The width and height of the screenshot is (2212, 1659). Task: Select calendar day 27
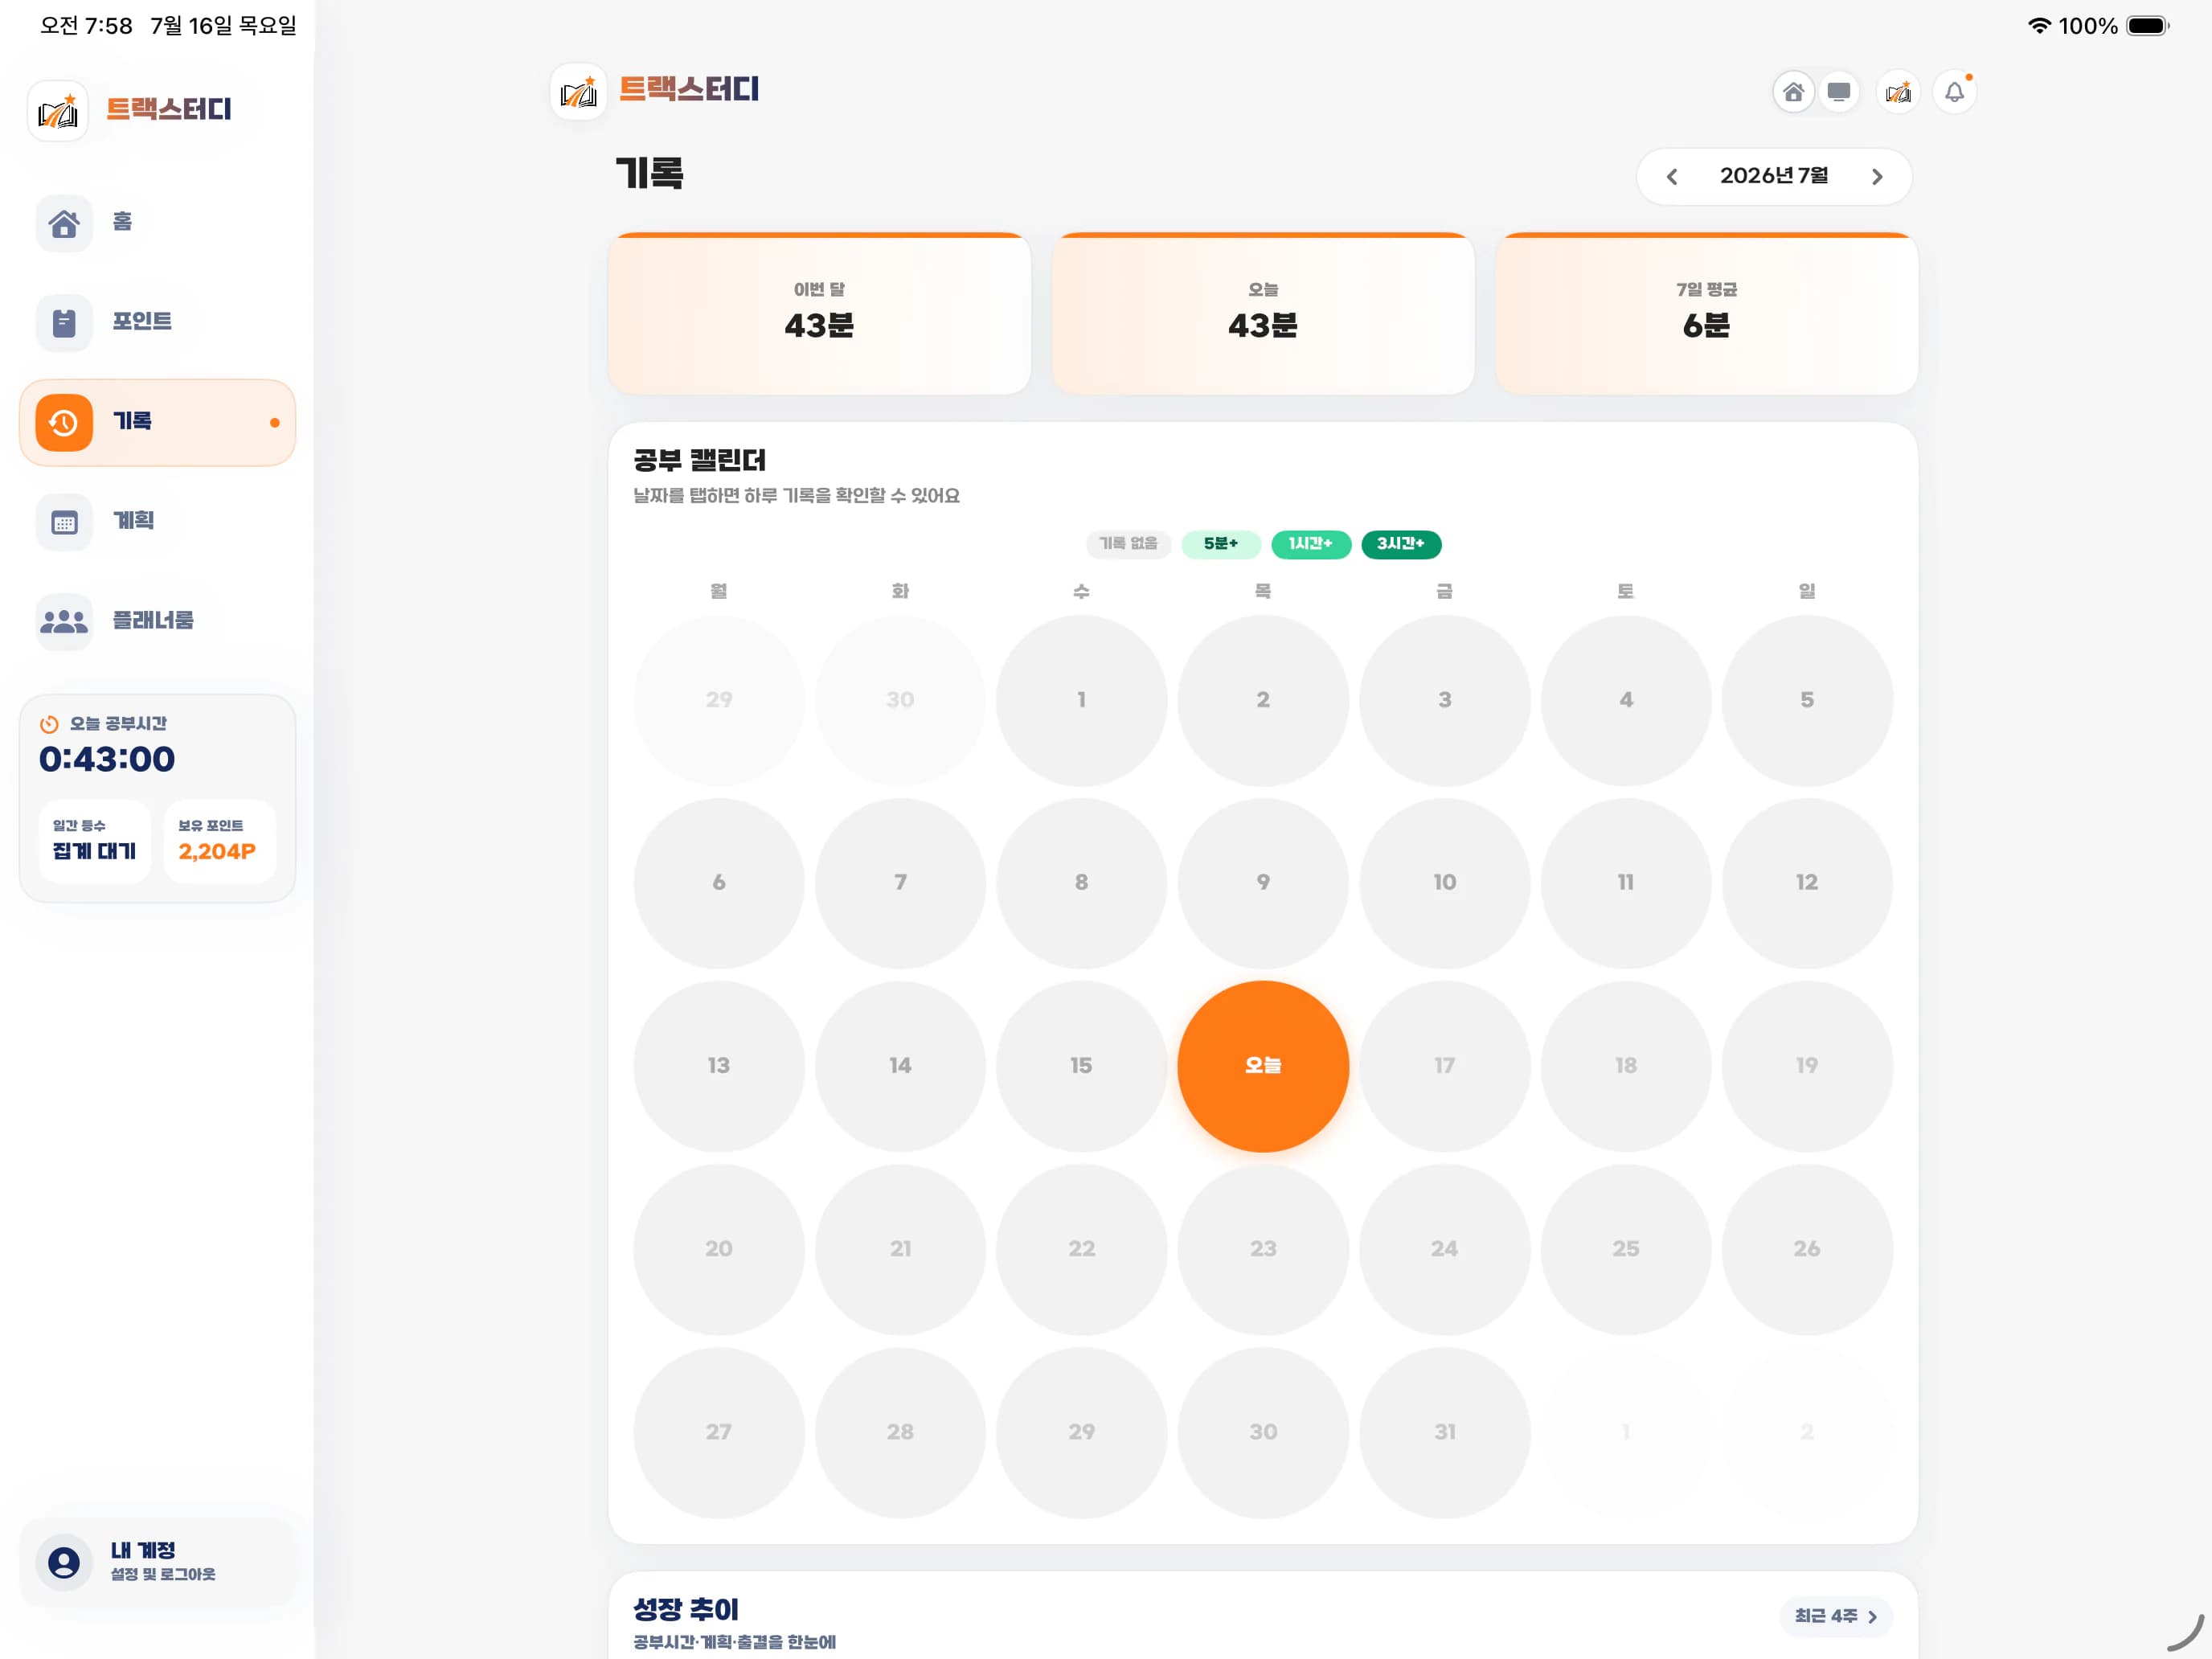pos(719,1432)
